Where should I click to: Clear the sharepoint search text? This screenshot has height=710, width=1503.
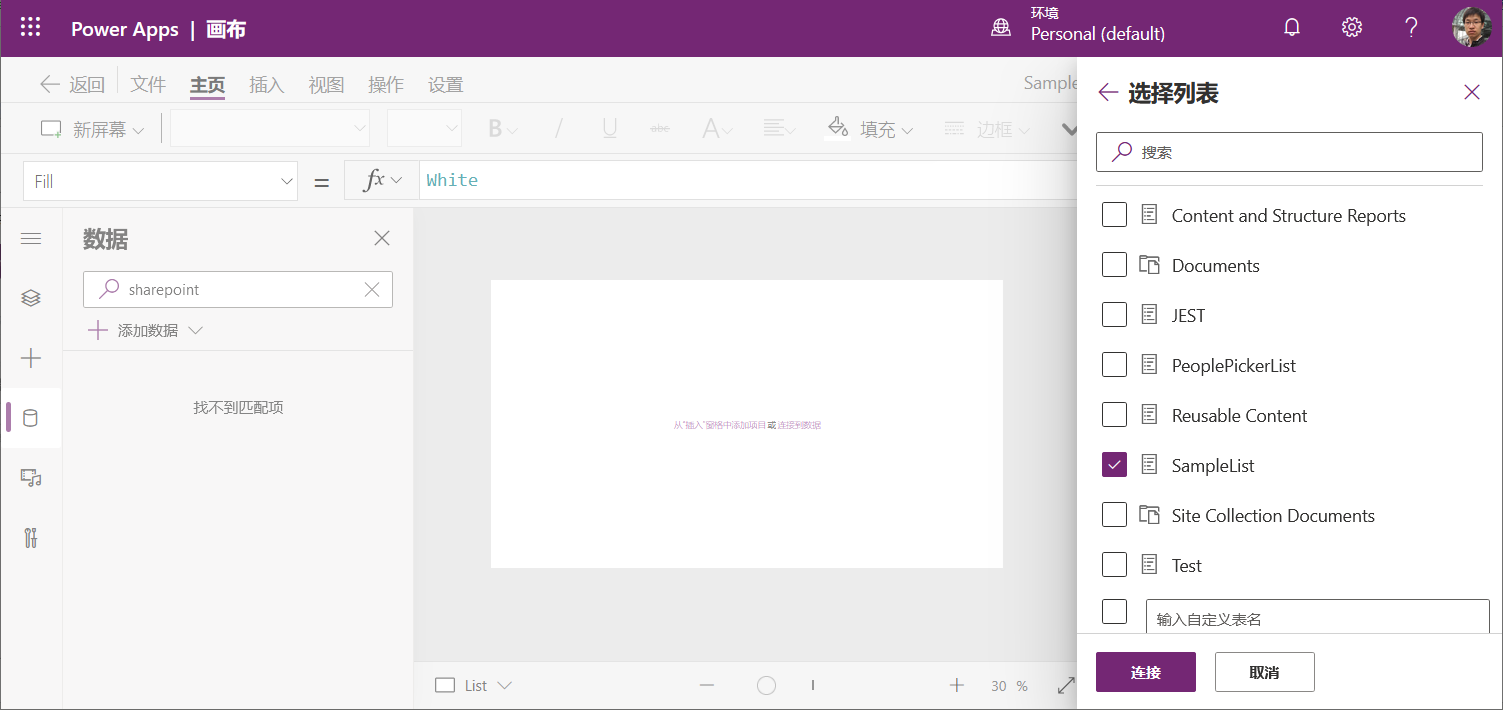(x=372, y=290)
